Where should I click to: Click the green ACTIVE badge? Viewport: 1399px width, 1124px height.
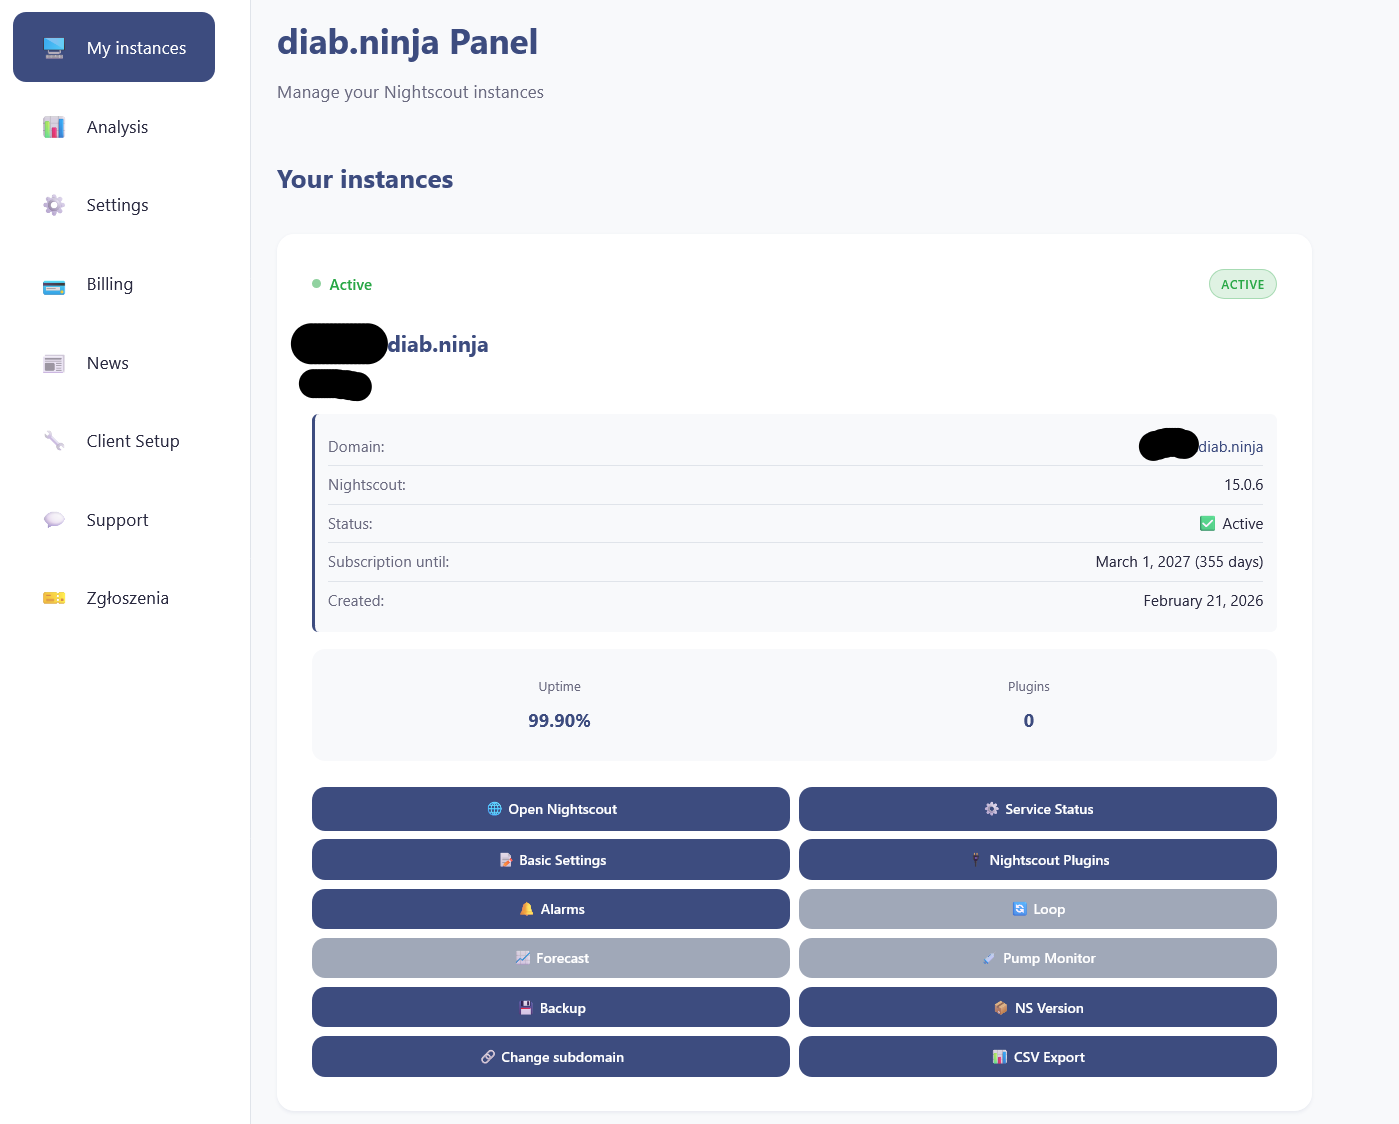click(1243, 284)
